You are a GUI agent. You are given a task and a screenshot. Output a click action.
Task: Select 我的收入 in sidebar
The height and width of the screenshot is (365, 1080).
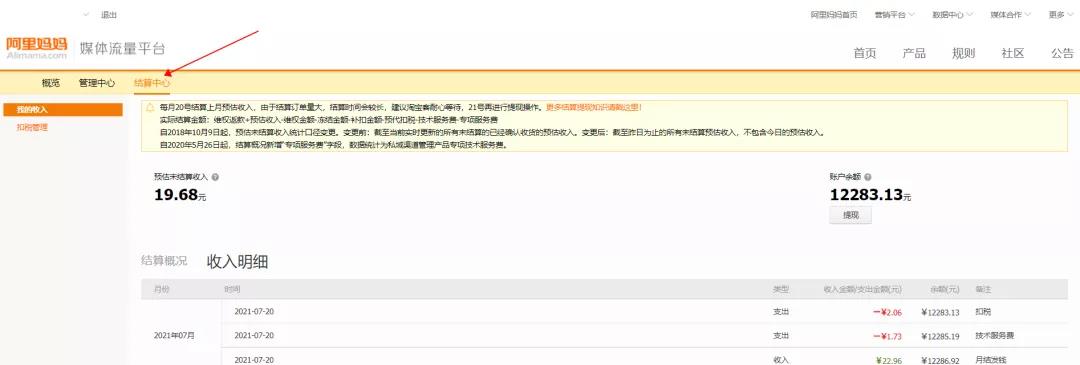click(x=63, y=110)
